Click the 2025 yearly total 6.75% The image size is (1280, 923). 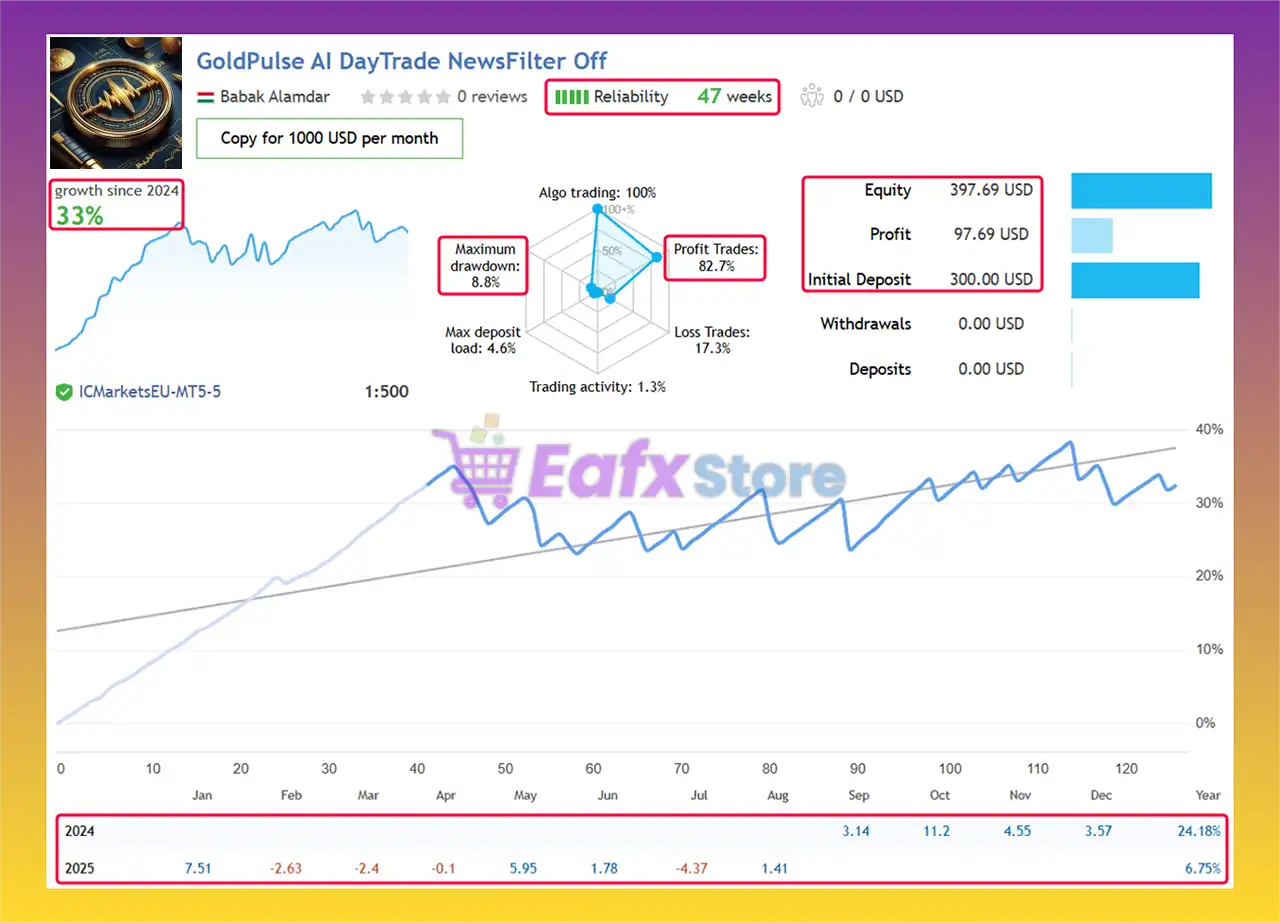1202,868
